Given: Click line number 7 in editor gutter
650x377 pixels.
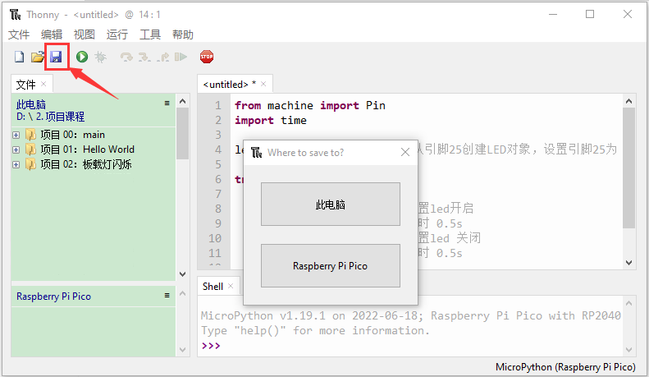Looking at the screenshot, I should coord(218,194).
